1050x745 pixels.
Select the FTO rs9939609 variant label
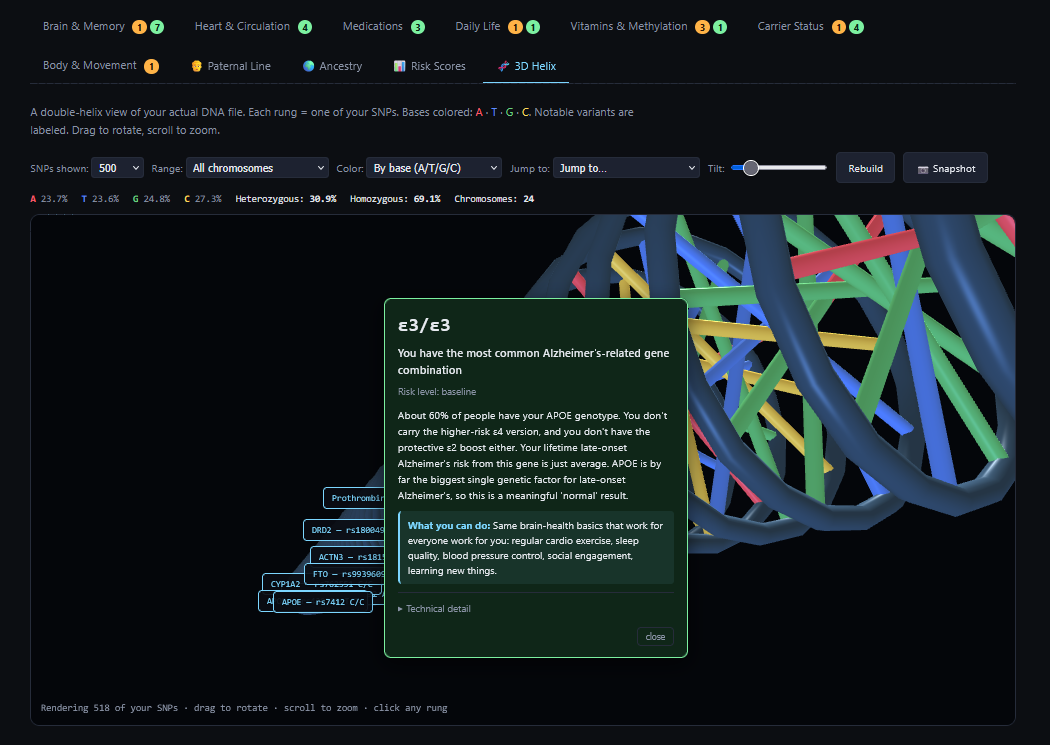click(x=345, y=574)
